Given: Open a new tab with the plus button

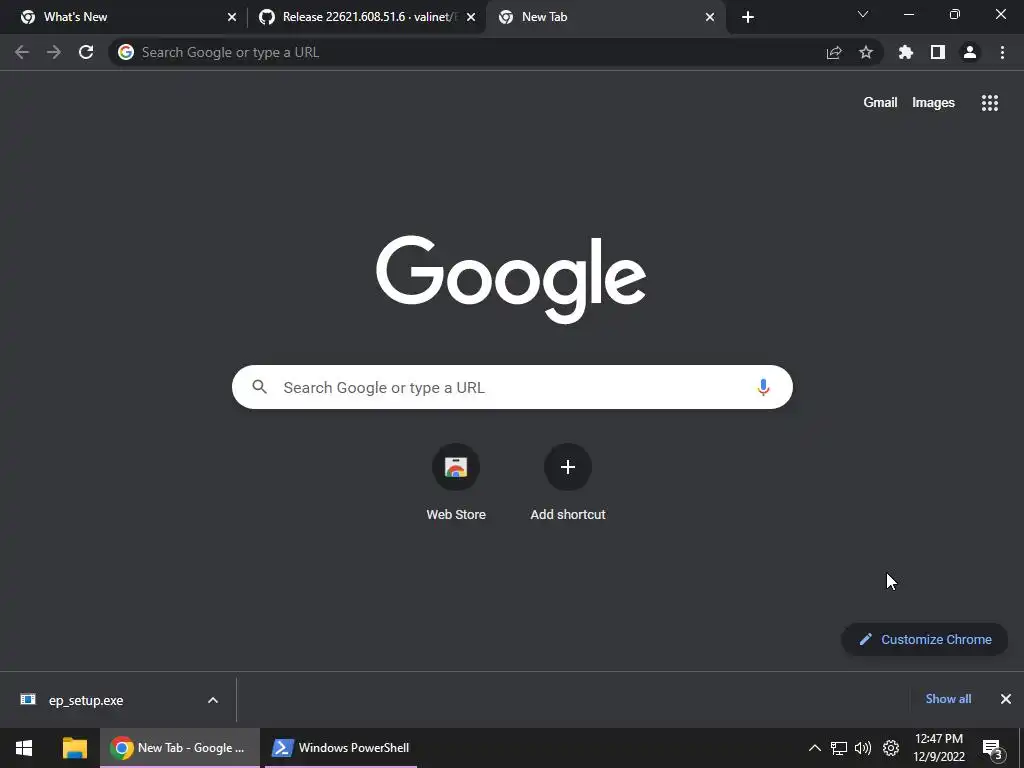Looking at the screenshot, I should click(748, 17).
